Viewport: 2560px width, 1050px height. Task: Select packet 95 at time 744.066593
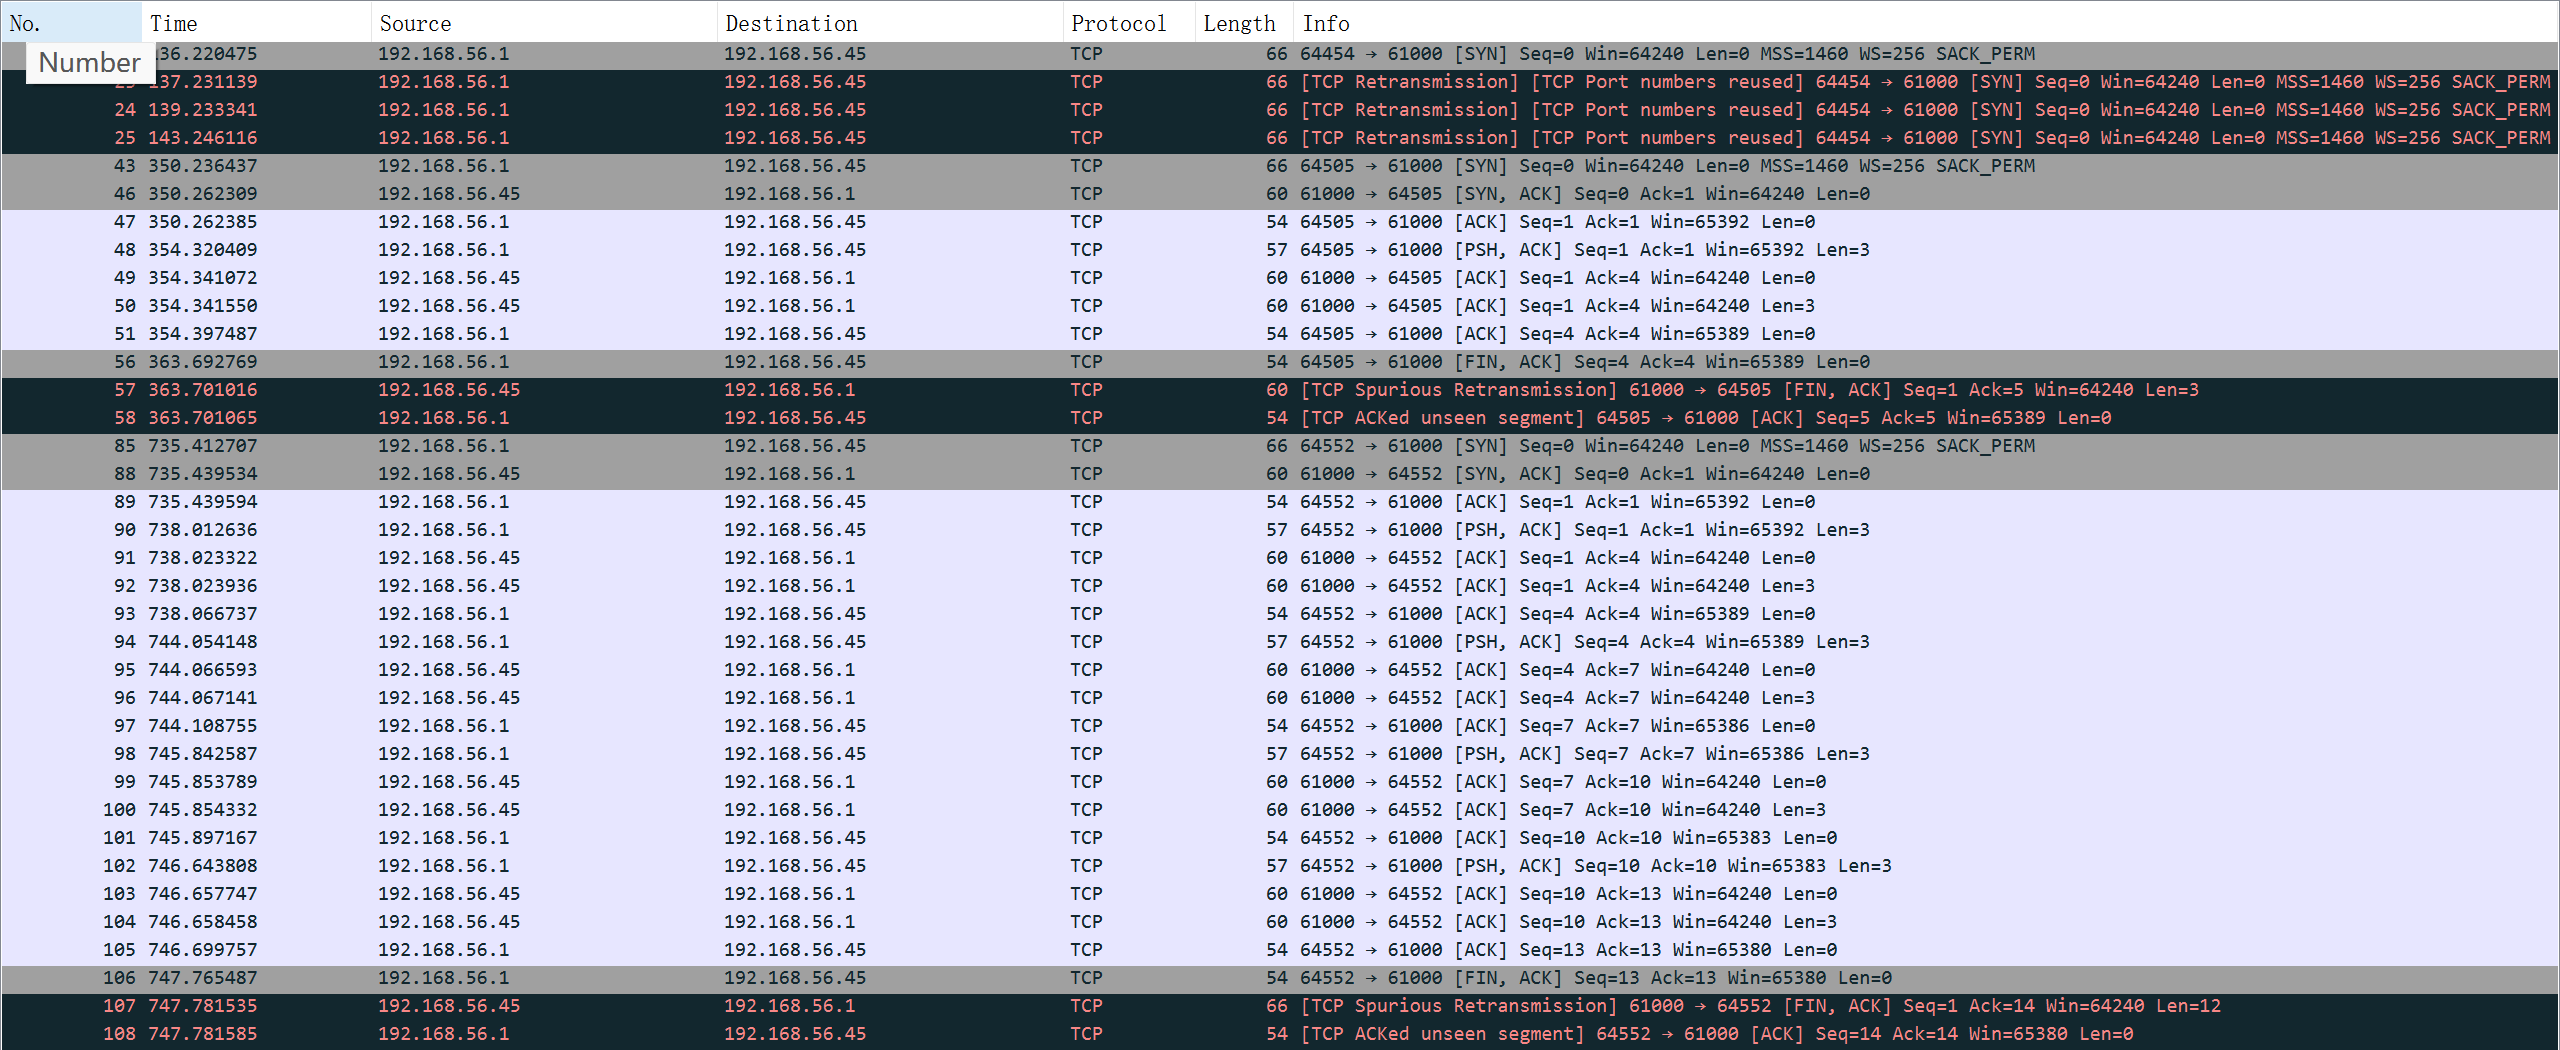coord(1280,670)
